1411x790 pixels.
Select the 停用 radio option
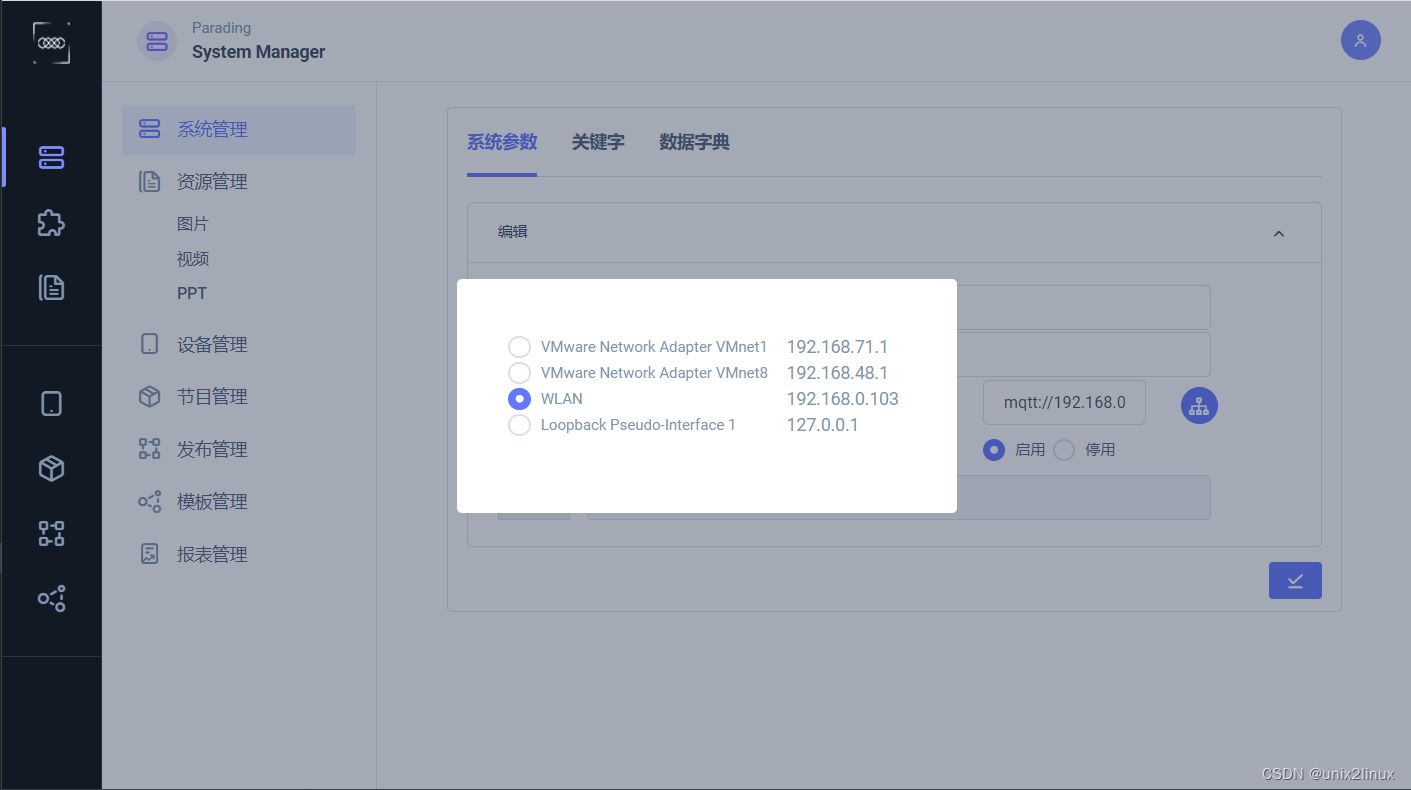1064,450
